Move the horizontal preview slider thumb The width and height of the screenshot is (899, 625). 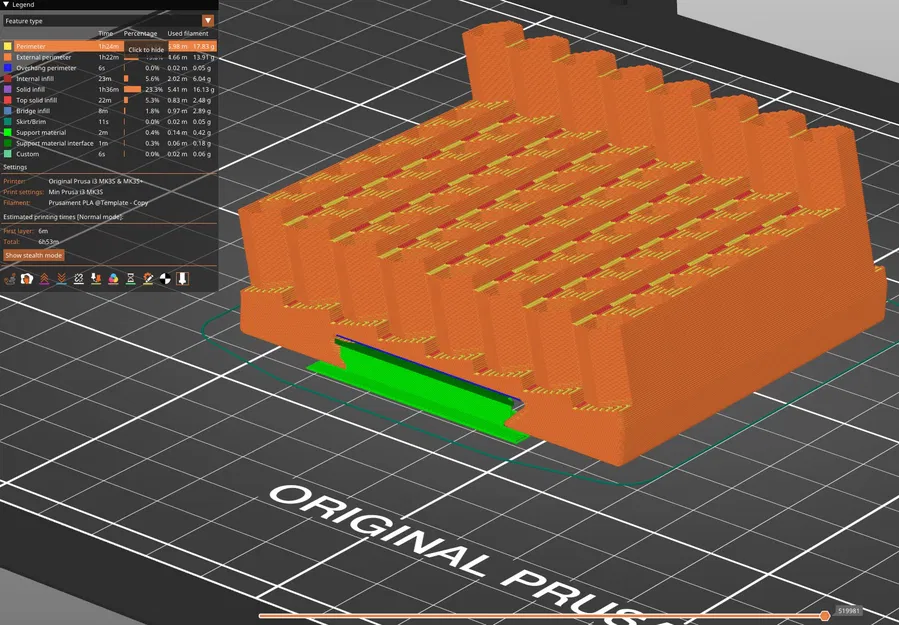825,615
